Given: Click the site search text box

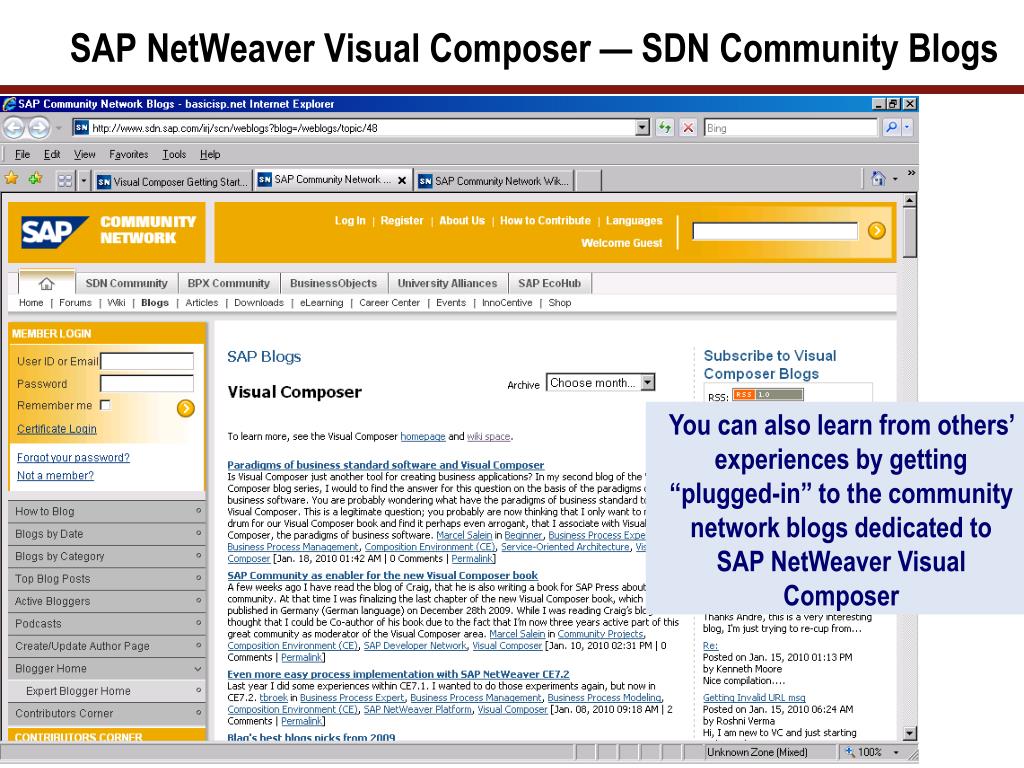Looking at the screenshot, I should click(x=775, y=231).
